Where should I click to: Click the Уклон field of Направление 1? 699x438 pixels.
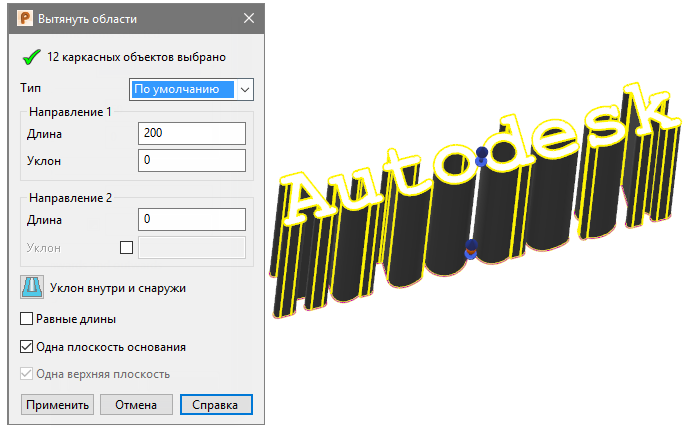pos(192,160)
